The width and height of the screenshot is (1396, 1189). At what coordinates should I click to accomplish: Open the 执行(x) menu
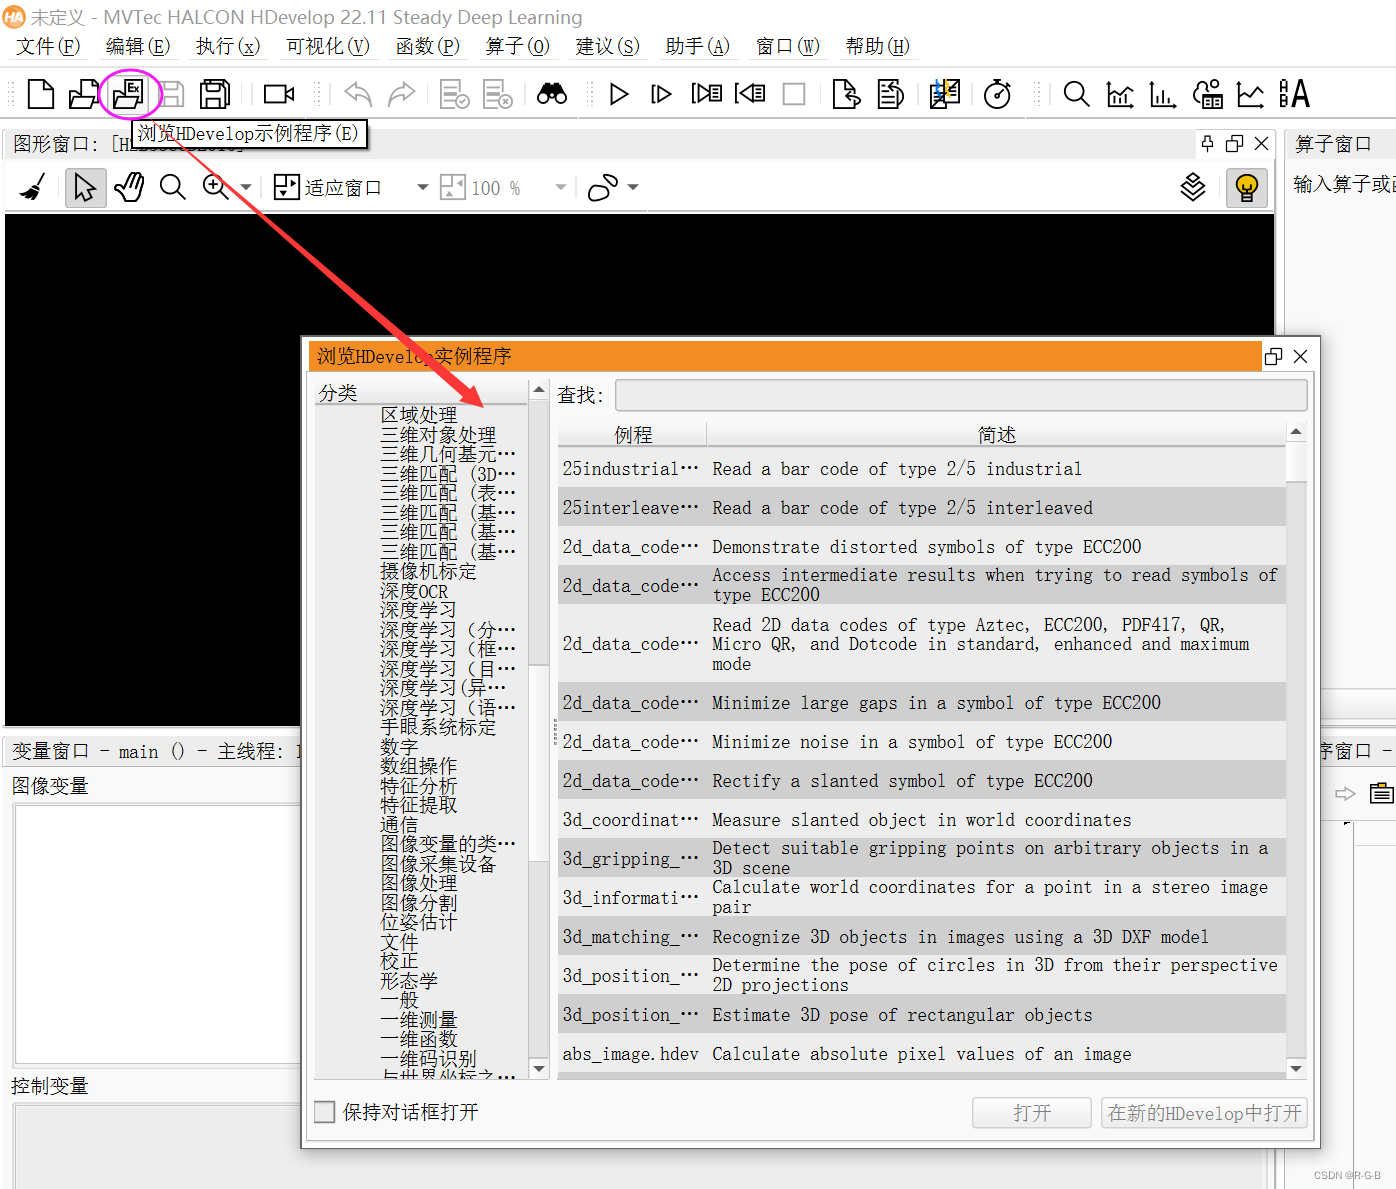(x=228, y=46)
